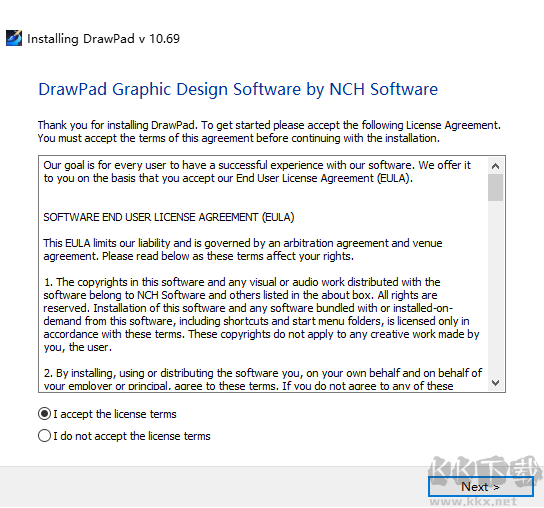Click the scrollbar track below the thumb

[x=495, y=288]
